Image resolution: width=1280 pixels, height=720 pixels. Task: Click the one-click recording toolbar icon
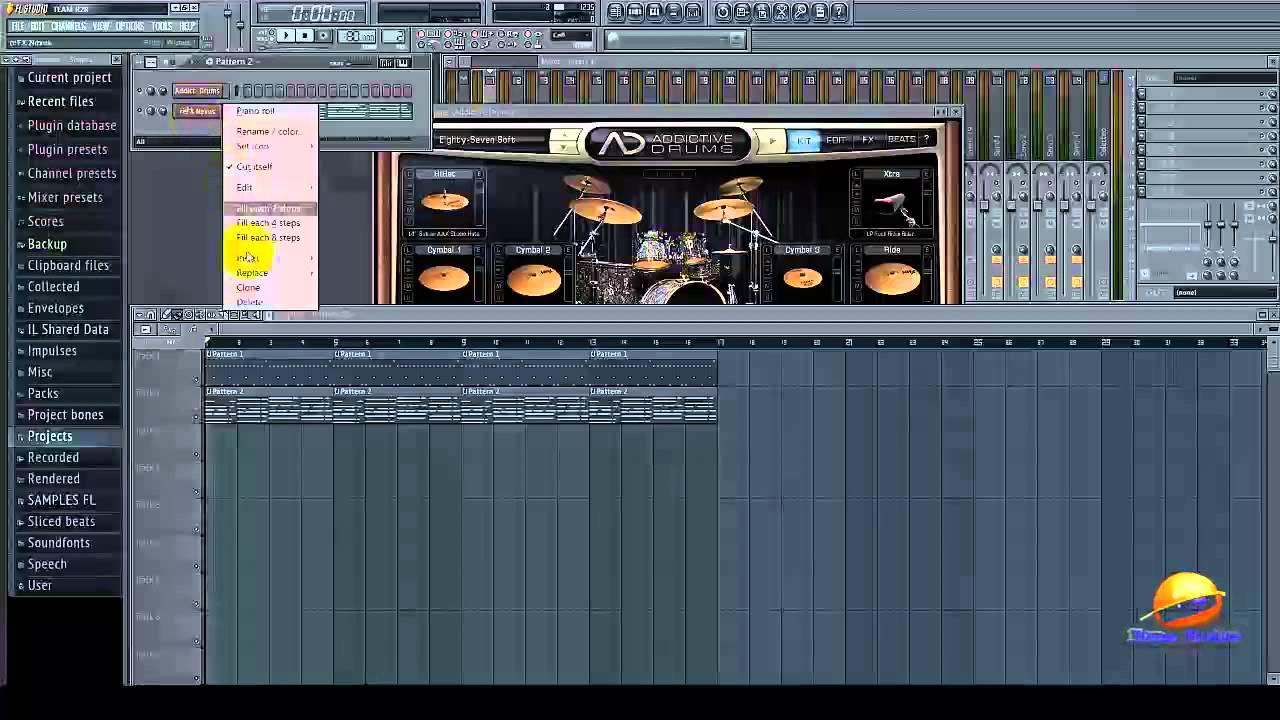(800, 12)
